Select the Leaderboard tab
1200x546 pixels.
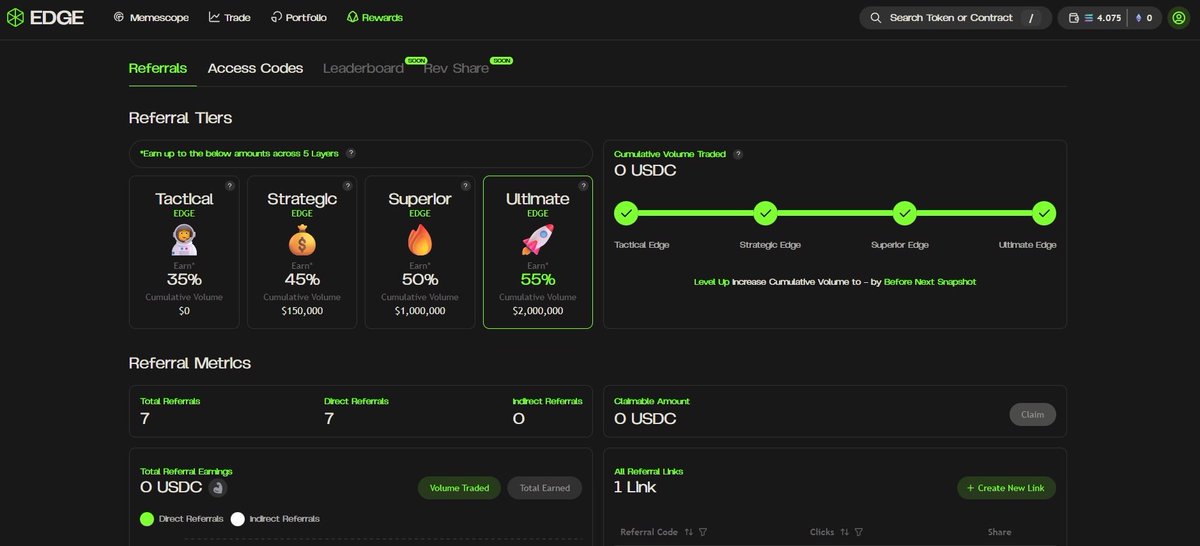(363, 68)
